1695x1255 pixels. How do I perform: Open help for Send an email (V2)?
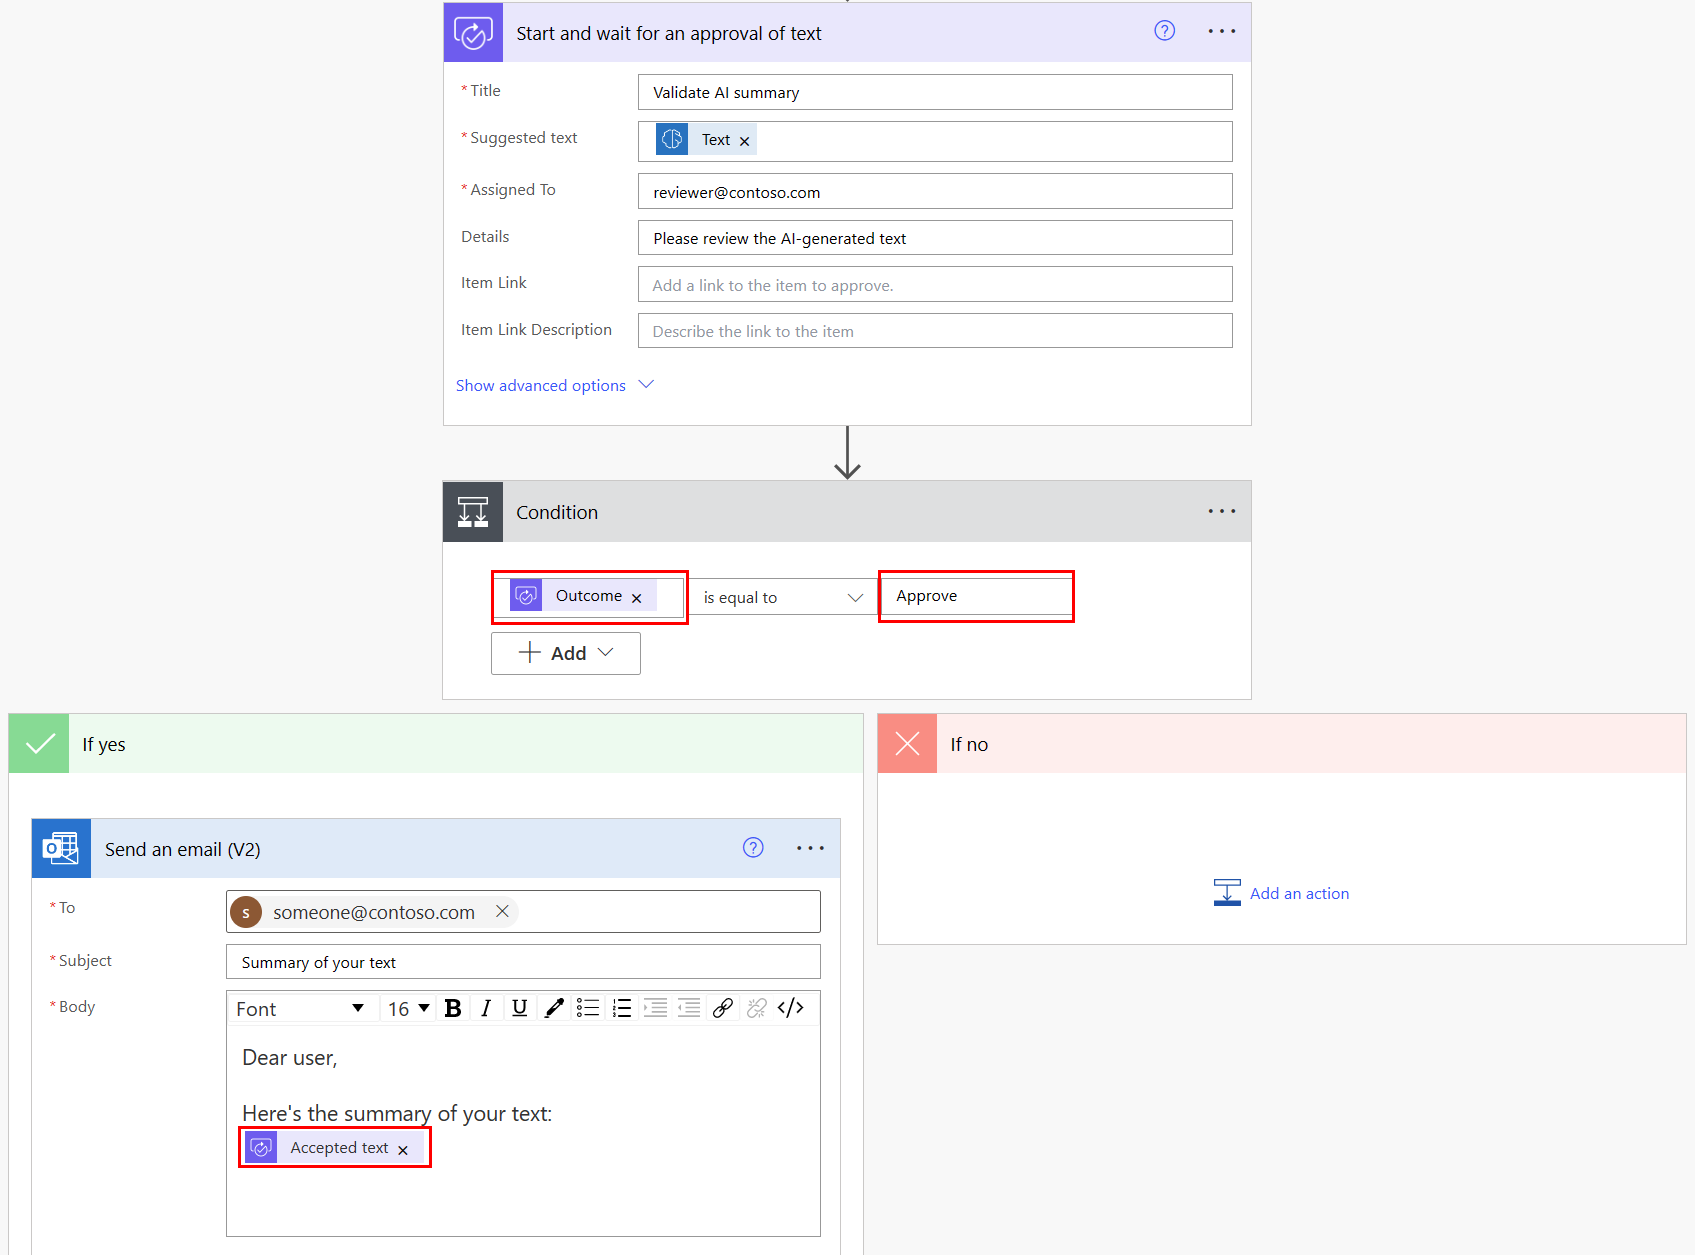[x=753, y=848]
